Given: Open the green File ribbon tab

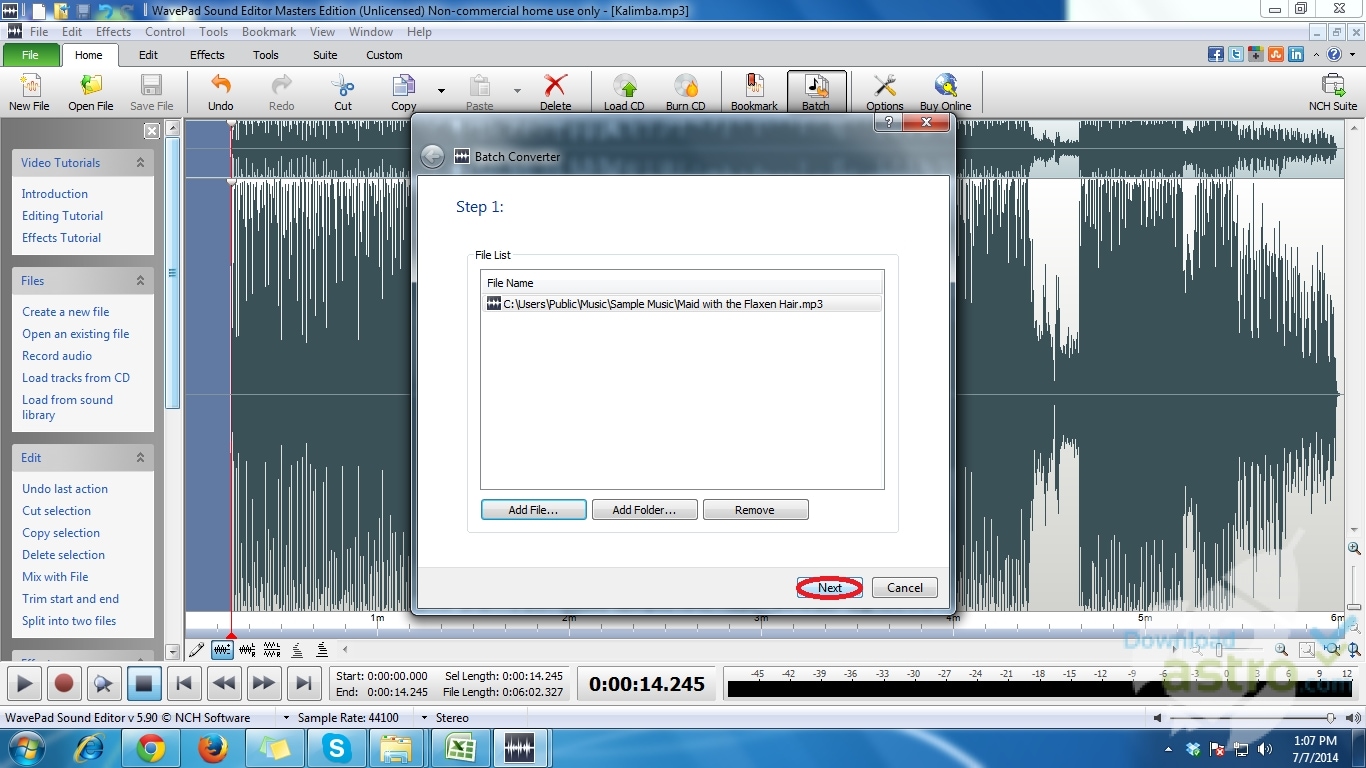Looking at the screenshot, I should pyautogui.click(x=30, y=55).
